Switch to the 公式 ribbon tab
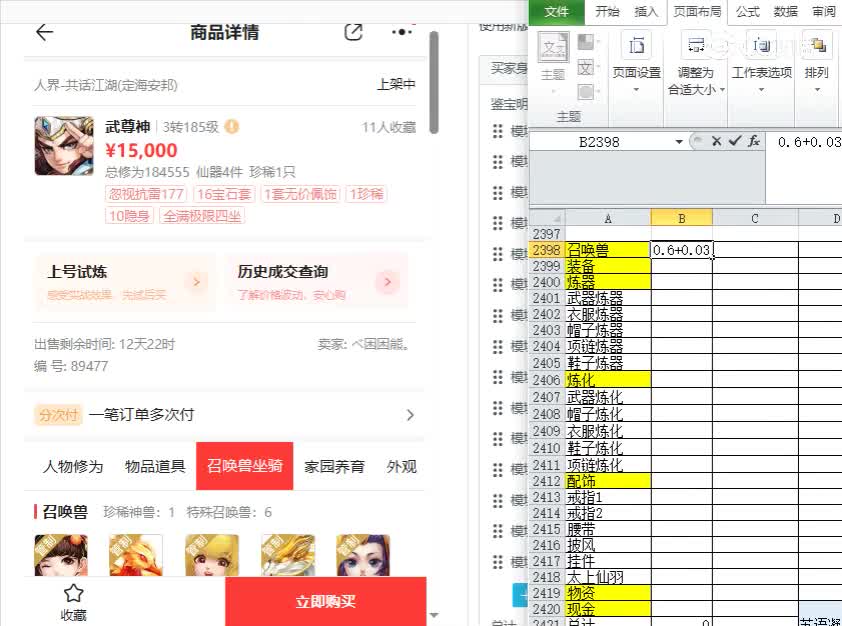 coord(746,13)
